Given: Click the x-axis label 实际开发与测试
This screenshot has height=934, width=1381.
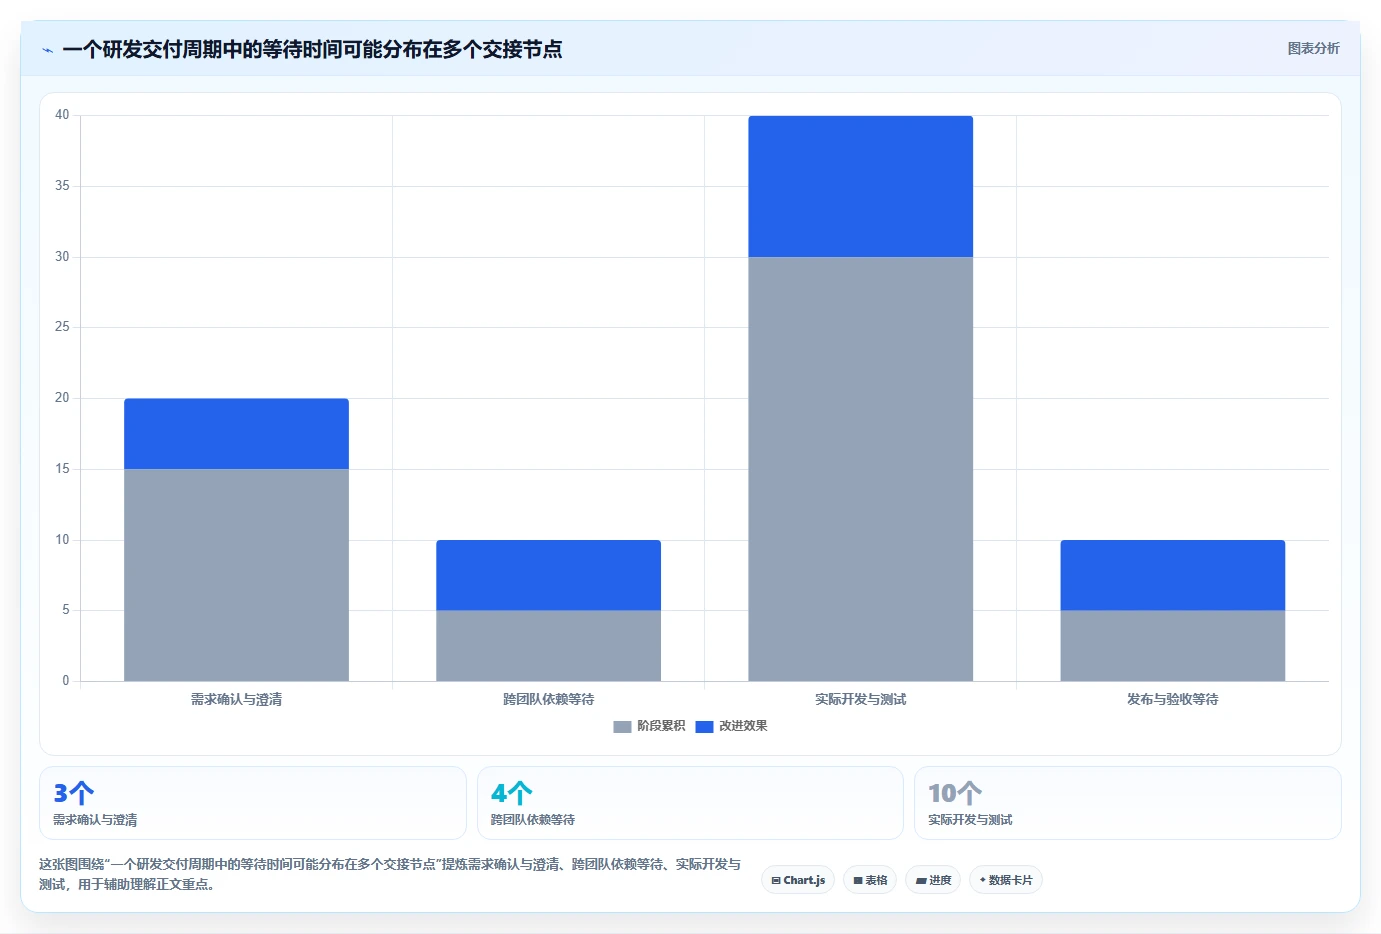Looking at the screenshot, I should (x=860, y=700).
